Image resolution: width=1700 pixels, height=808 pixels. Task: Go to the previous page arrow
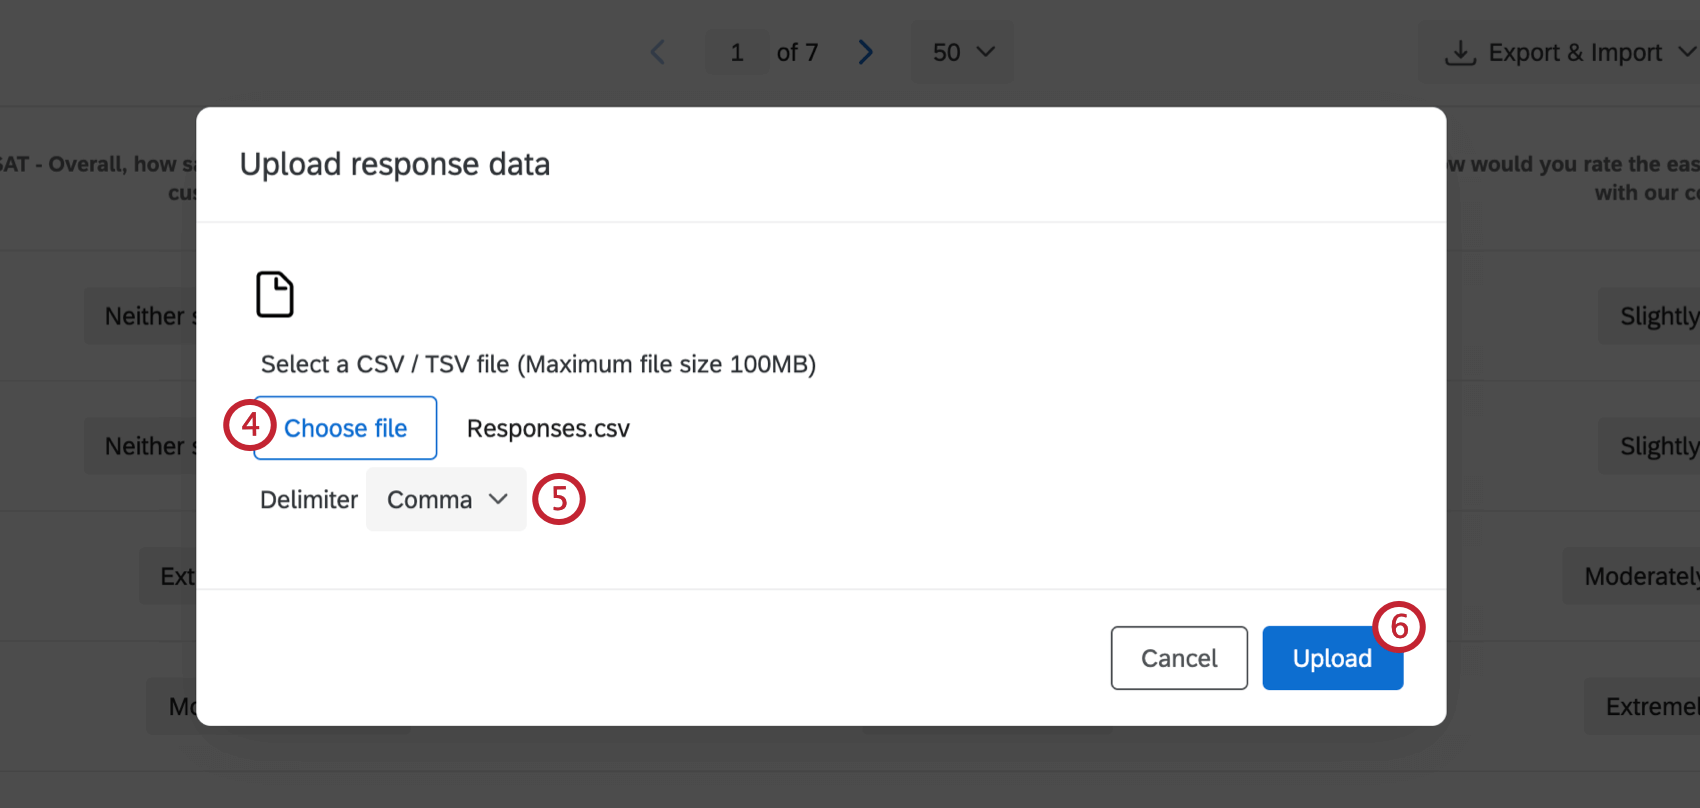[658, 52]
